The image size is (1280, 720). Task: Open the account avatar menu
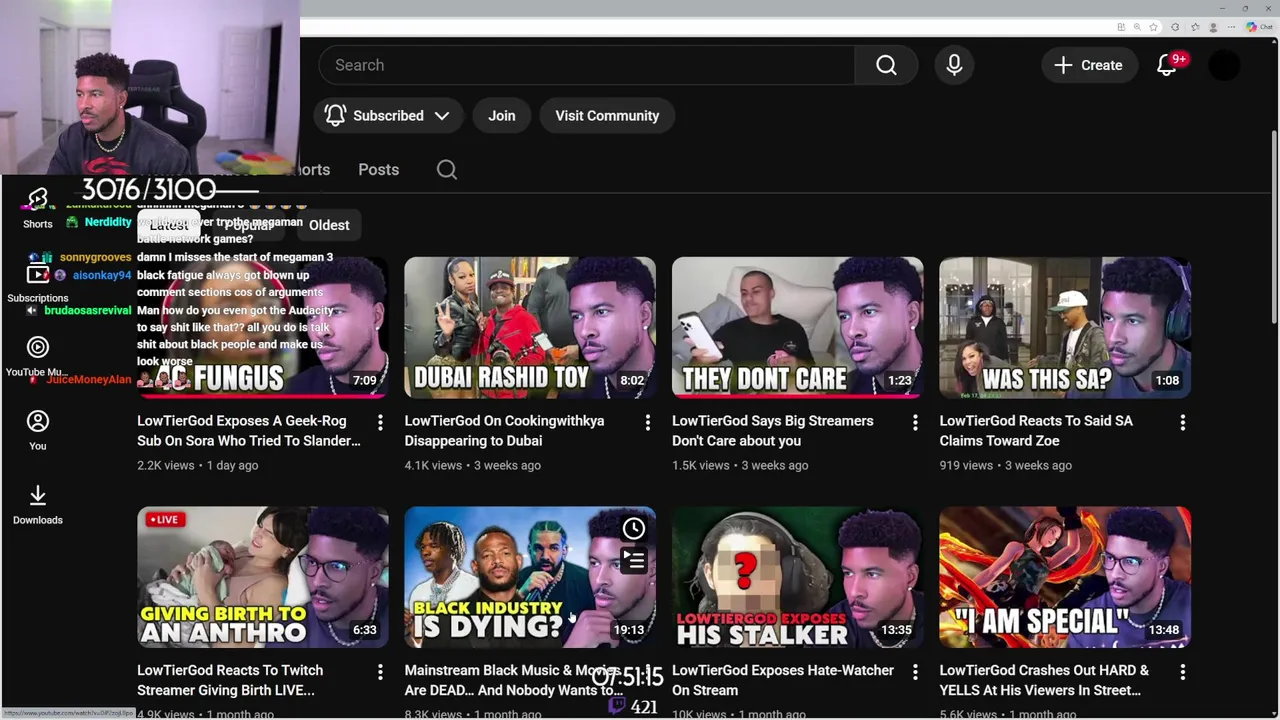tap(1225, 65)
